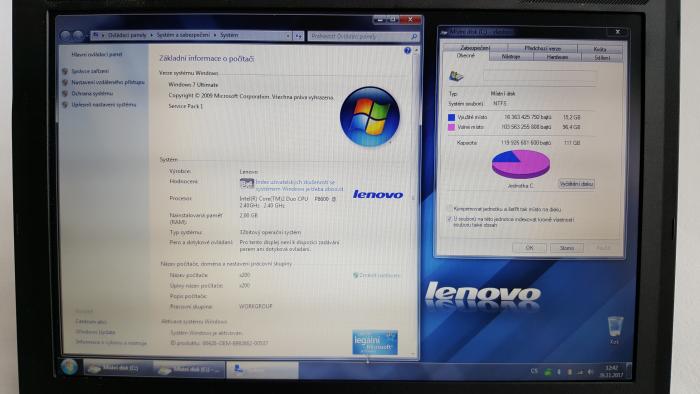Click the disk drive icon in properties dialog

[456, 76]
